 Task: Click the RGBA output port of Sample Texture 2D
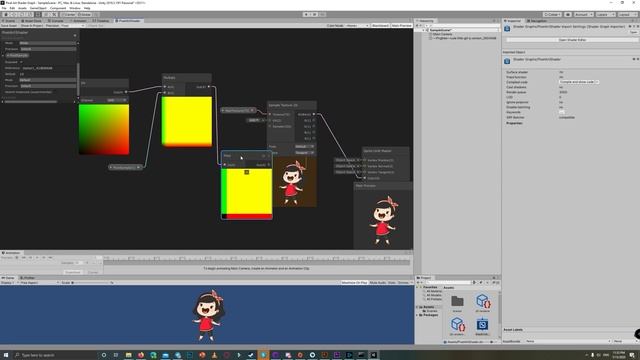(314, 114)
